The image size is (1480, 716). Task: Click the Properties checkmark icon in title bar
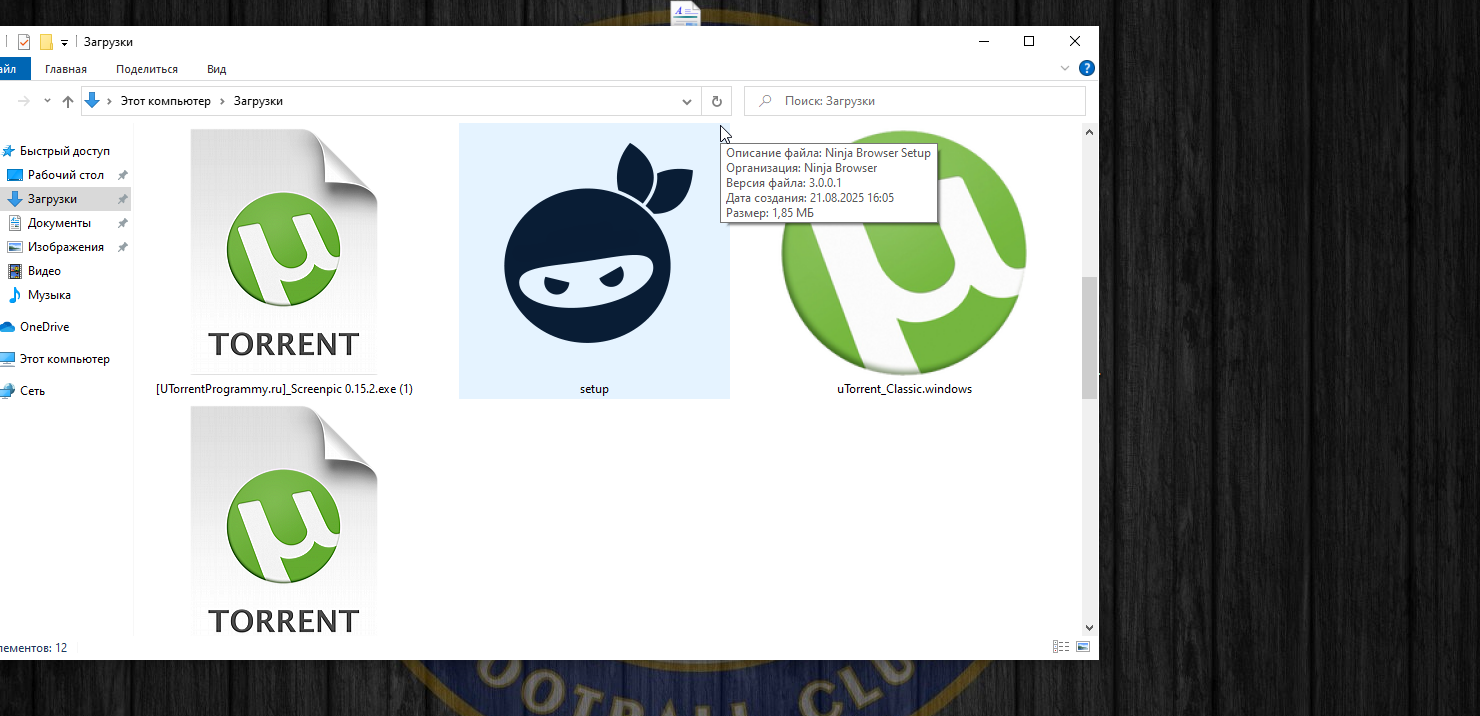(24, 42)
